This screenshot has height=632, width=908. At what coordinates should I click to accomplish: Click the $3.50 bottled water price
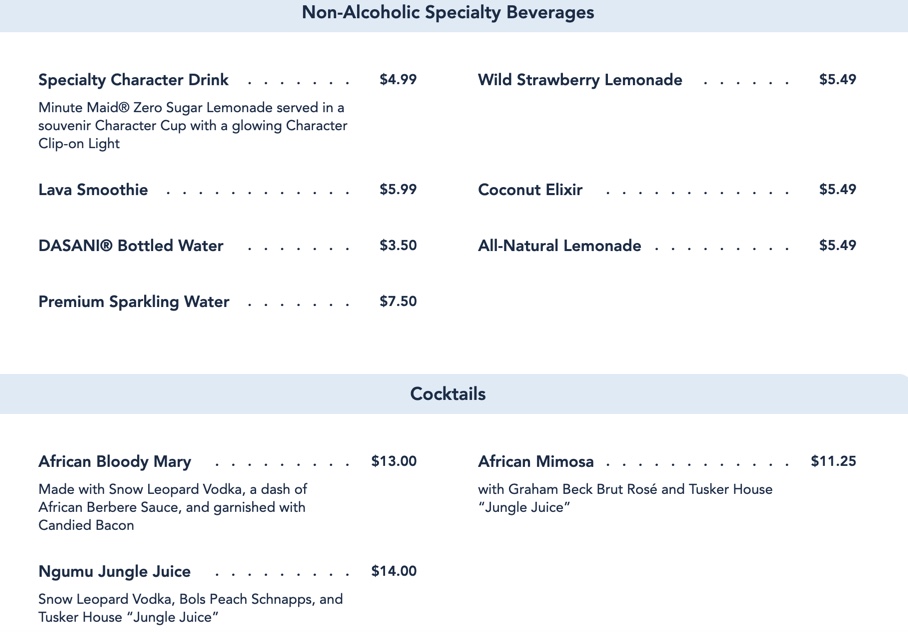pos(398,246)
